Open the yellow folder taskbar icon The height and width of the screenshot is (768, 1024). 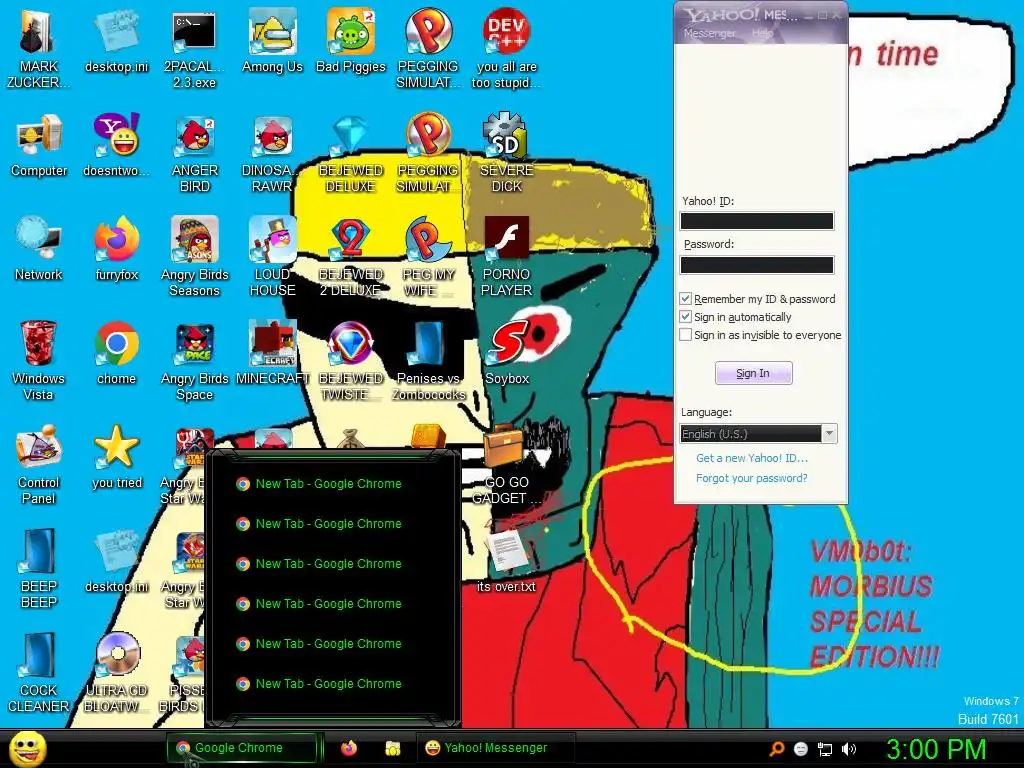392,748
